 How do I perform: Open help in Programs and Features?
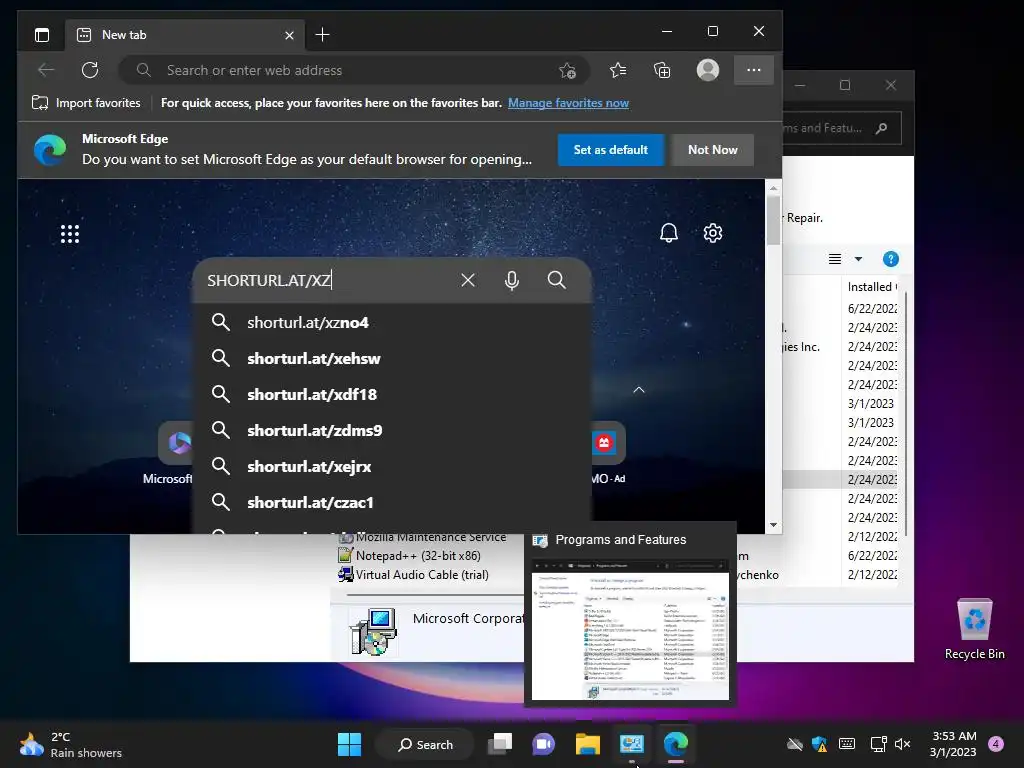coord(891,259)
